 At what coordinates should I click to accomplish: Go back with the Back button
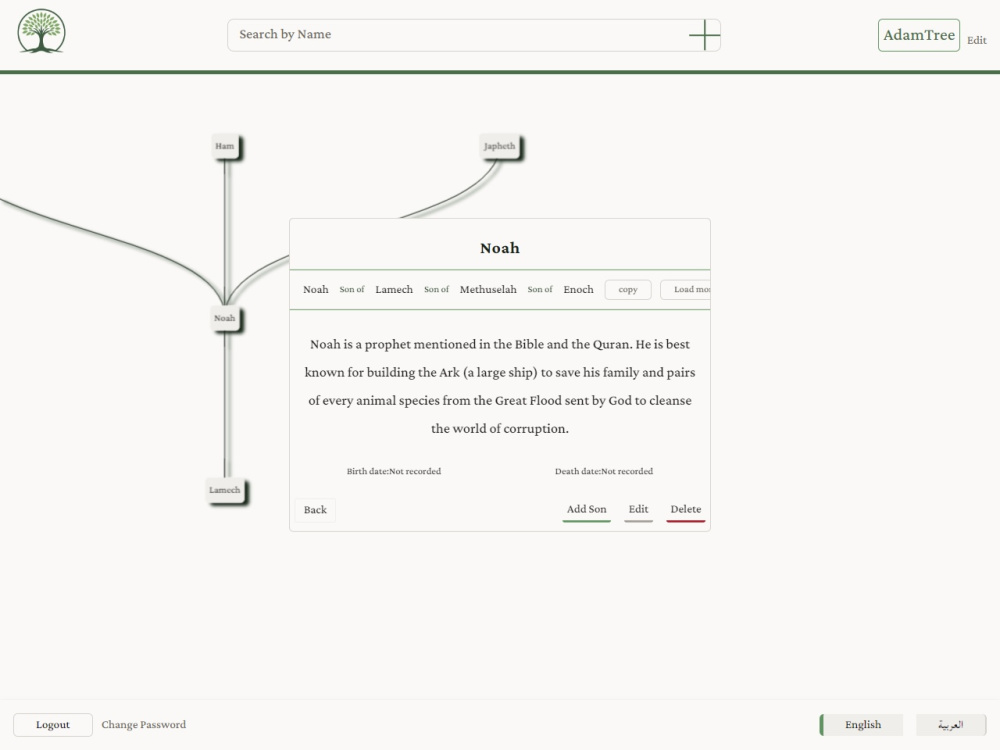point(315,510)
